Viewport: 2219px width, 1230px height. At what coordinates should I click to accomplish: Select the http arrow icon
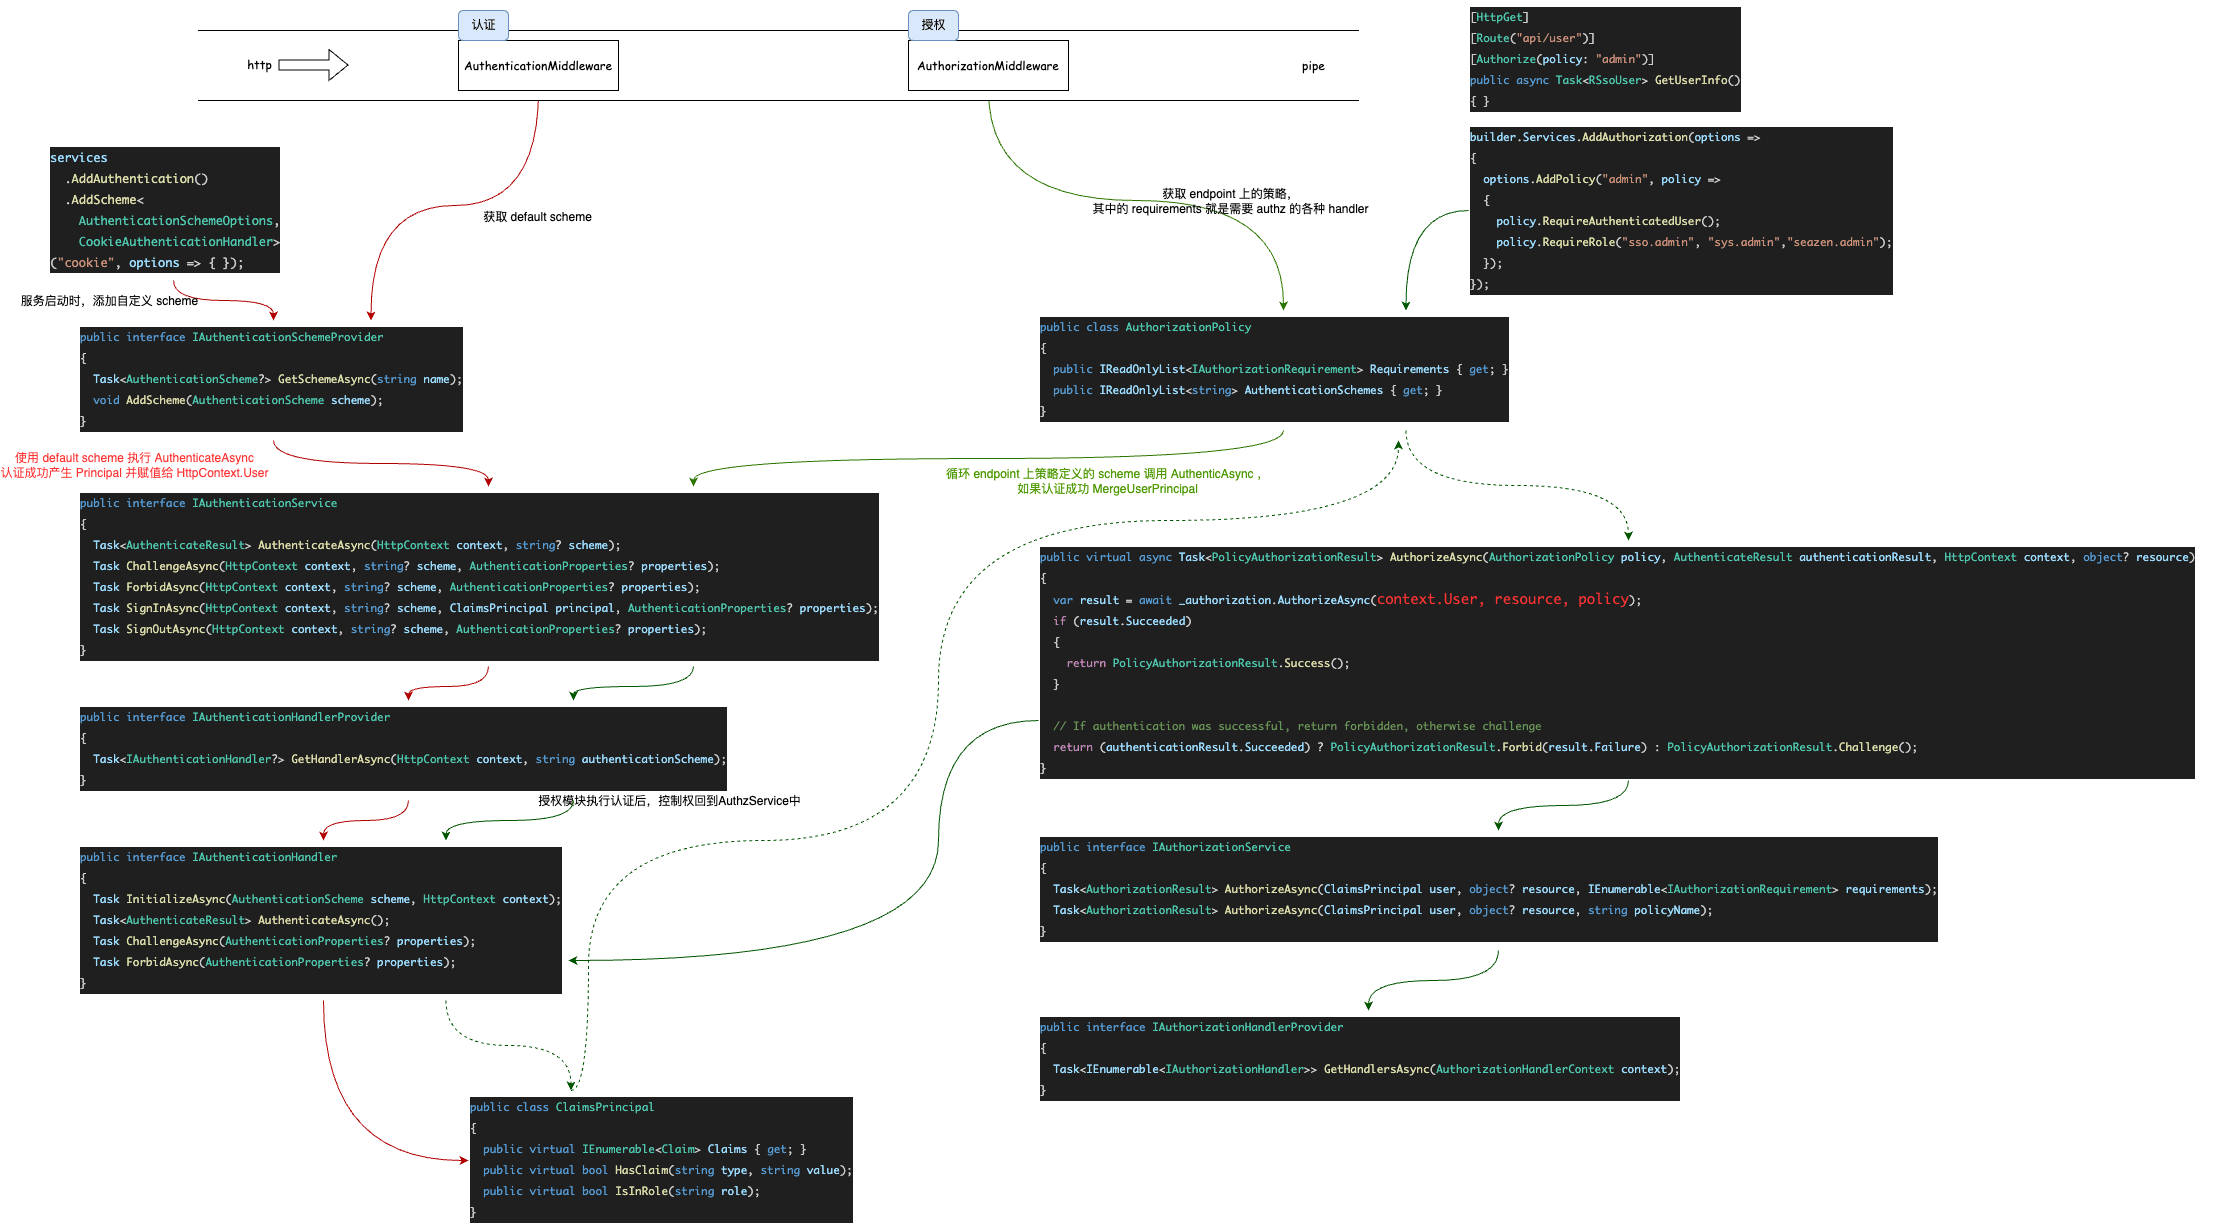tap(316, 64)
